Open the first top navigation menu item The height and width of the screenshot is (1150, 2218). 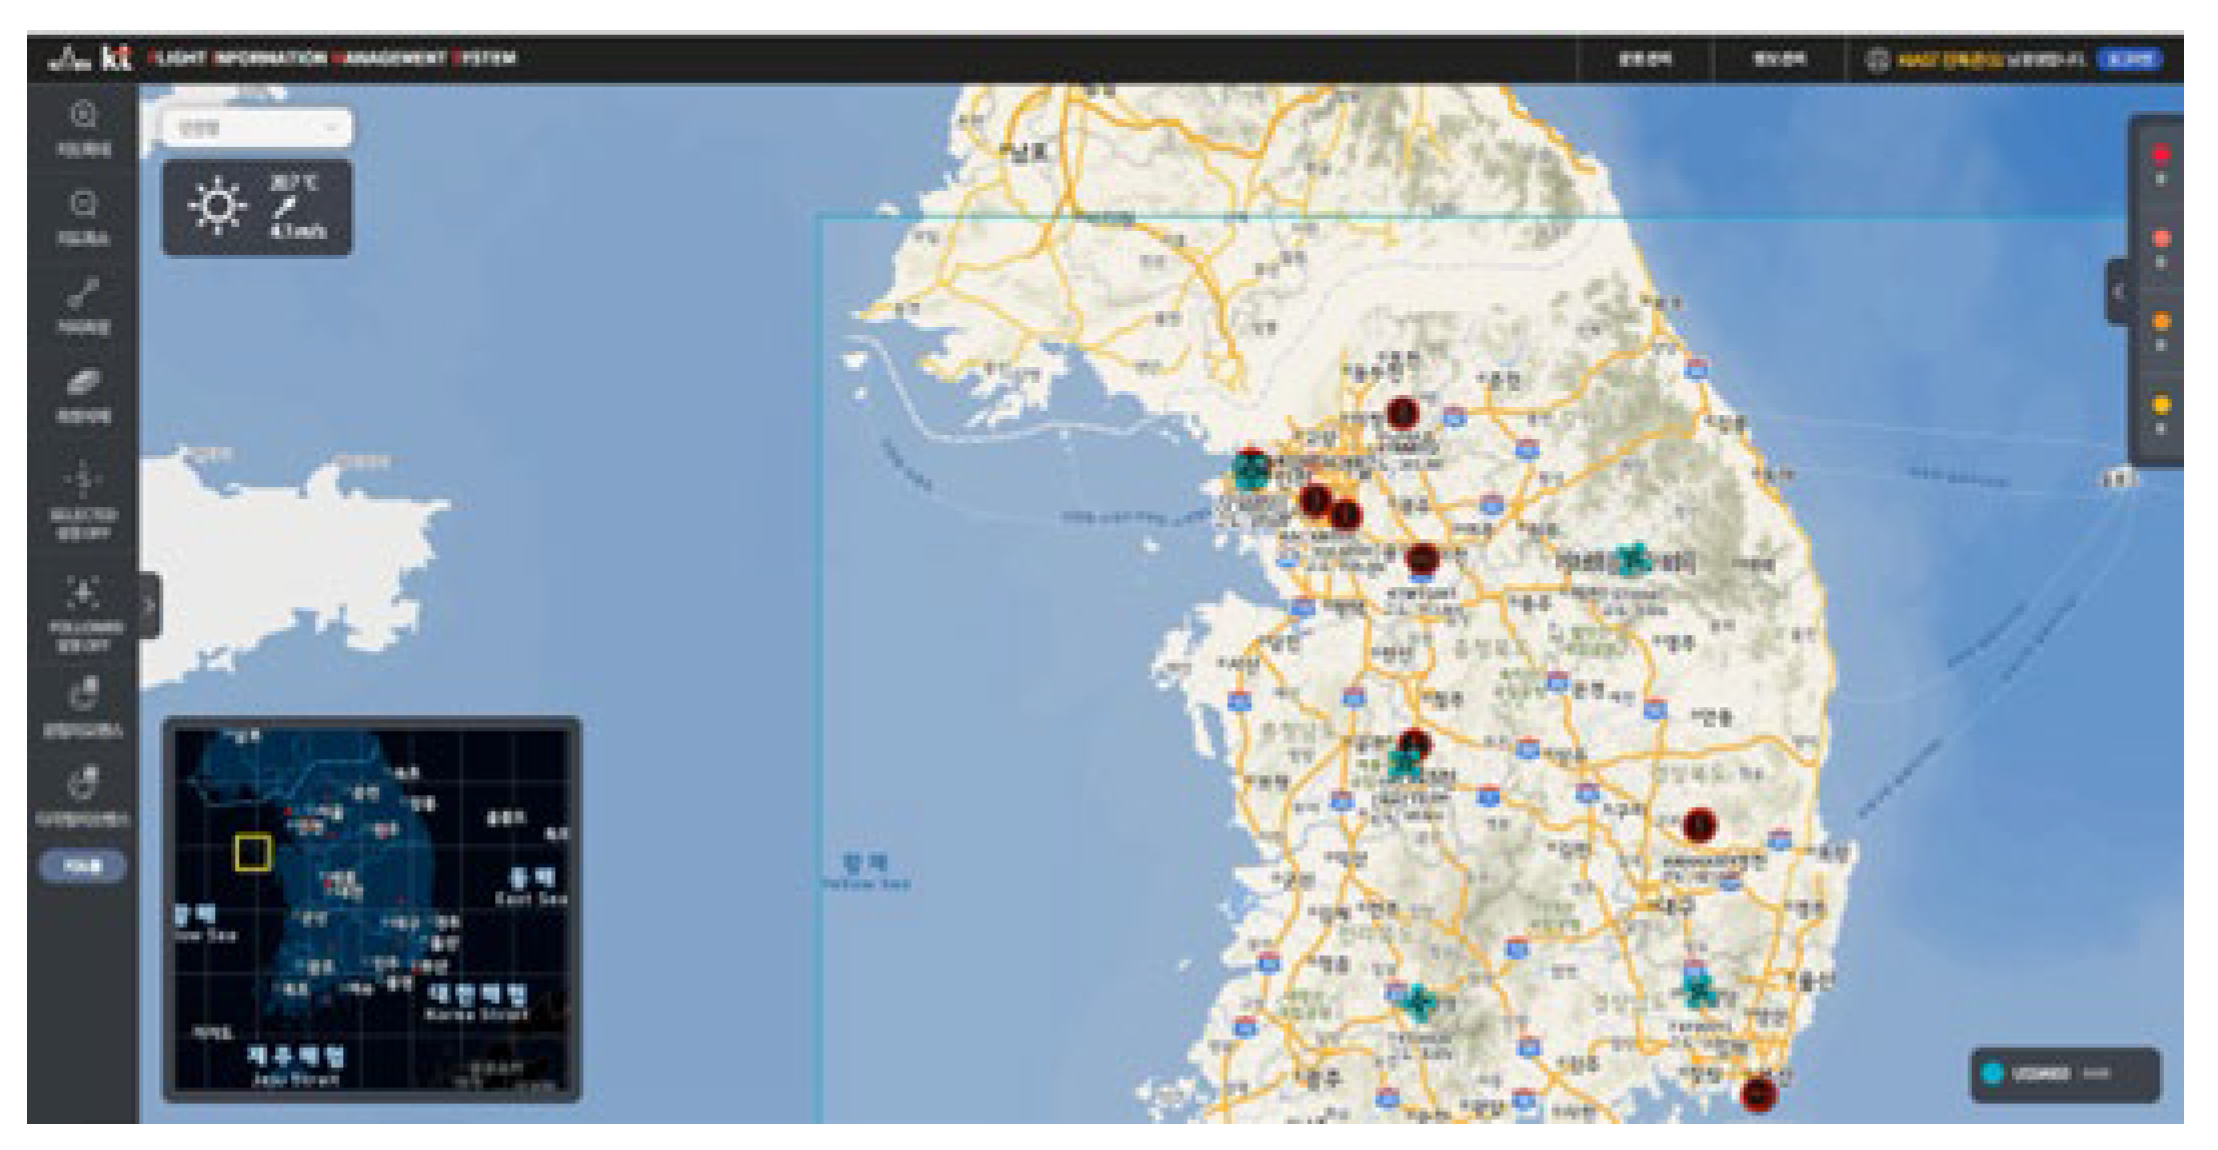pos(1645,59)
